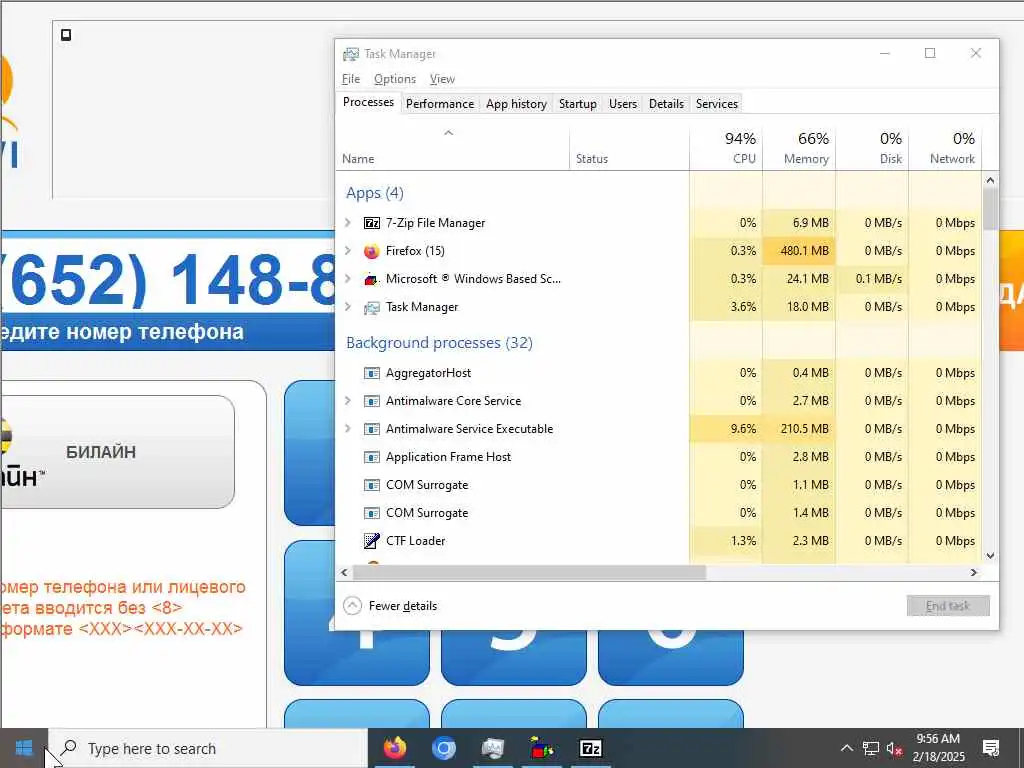Open the Options menu
This screenshot has height=768, width=1024.
(394, 79)
